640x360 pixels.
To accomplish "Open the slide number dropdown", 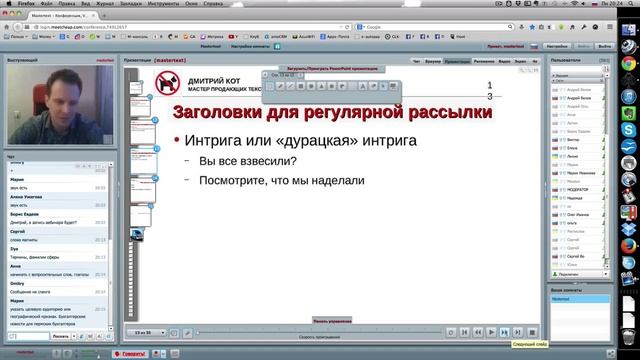I will pyautogui.click(x=146, y=333).
